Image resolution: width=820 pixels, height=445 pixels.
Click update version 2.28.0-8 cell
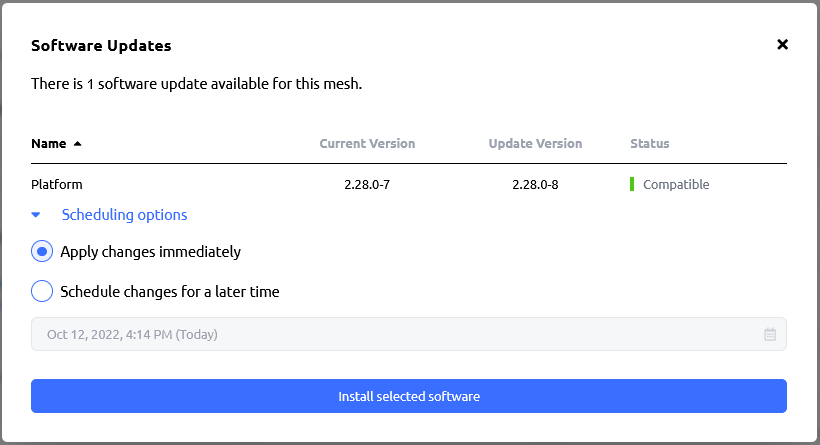[x=535, y=185]
